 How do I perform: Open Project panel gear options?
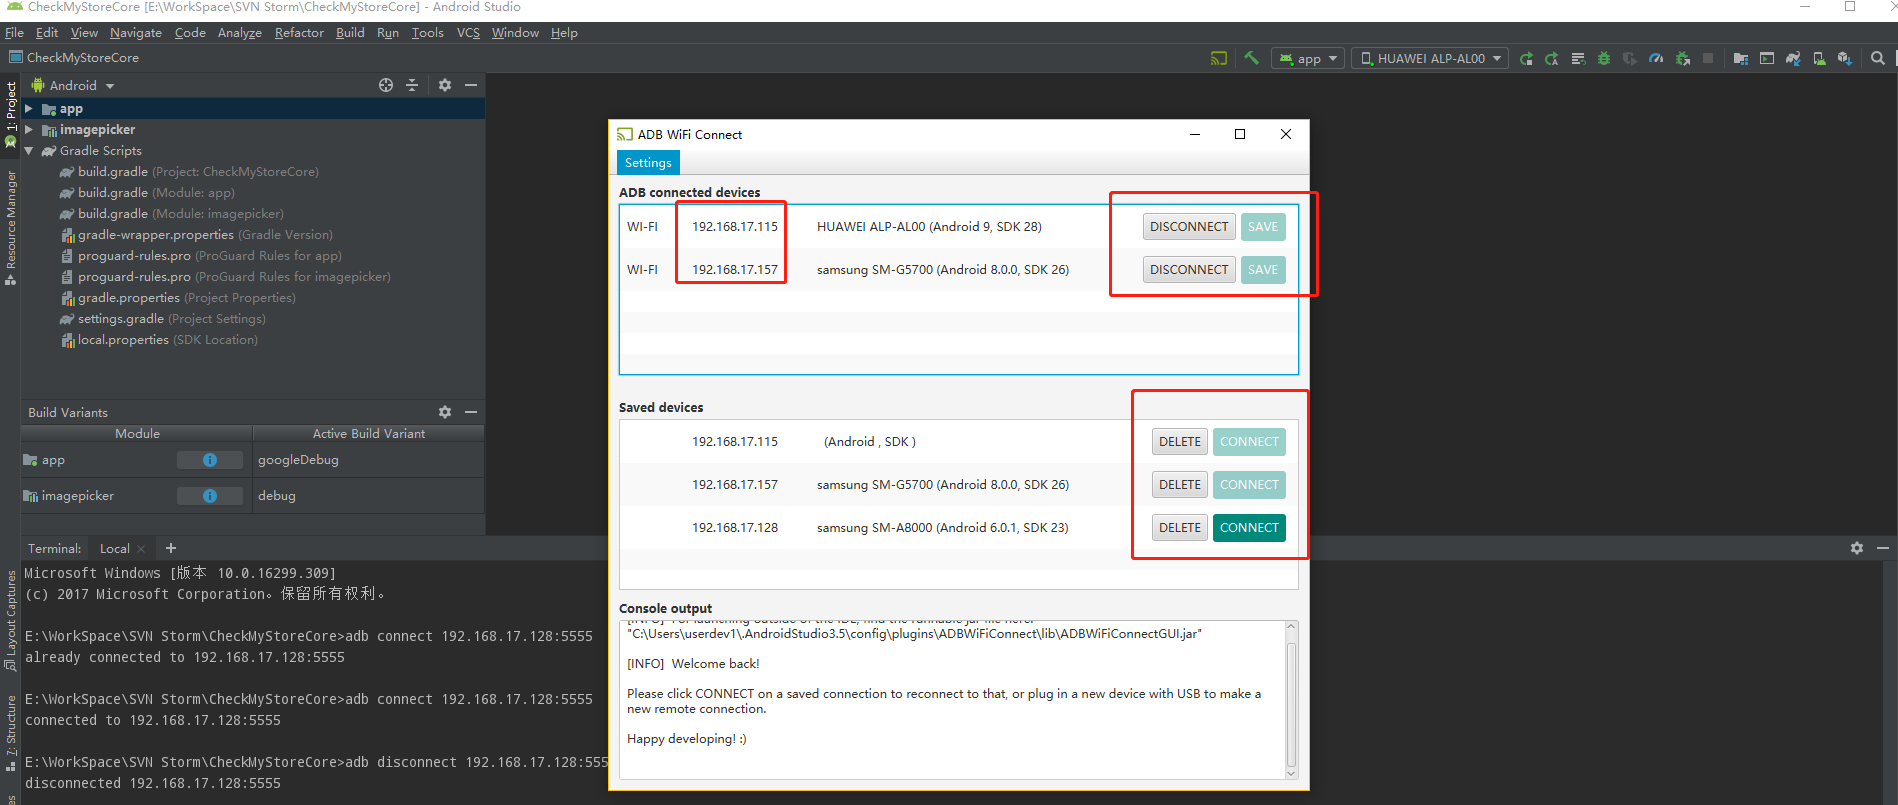click(445, 86)
